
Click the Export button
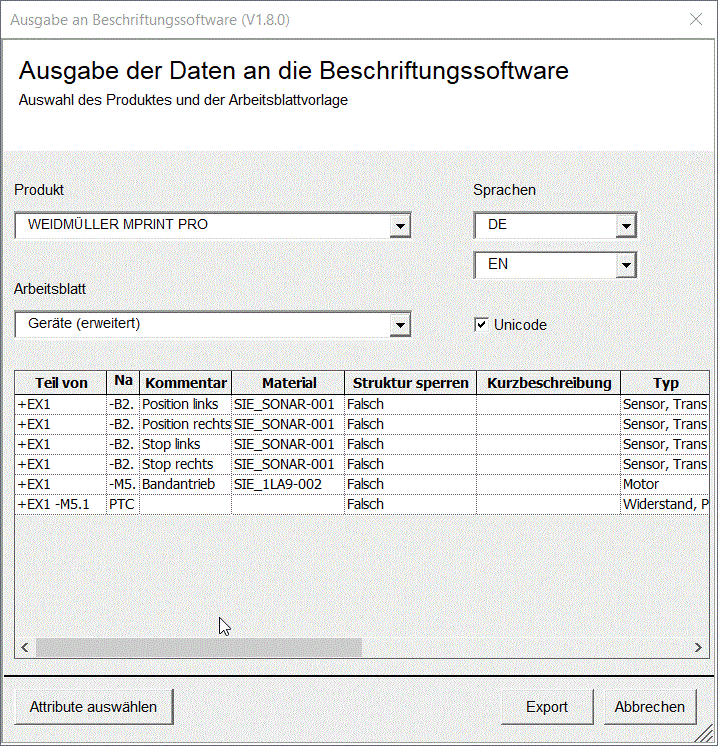point(547,707)
